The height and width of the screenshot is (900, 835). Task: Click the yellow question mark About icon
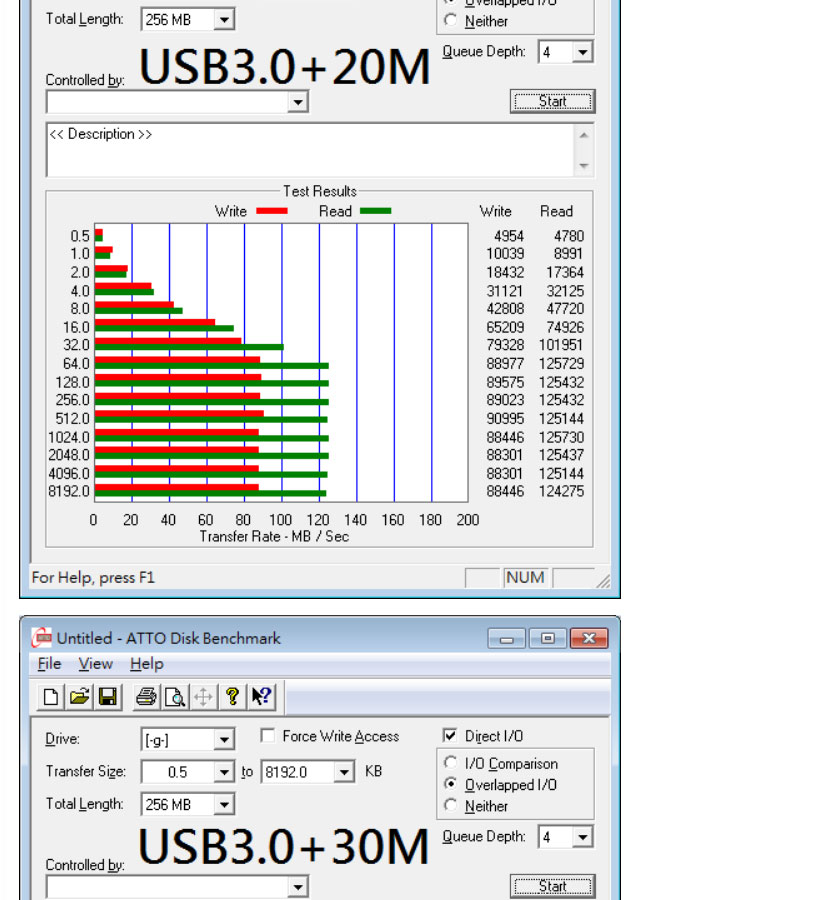click(x=232, y=697)
